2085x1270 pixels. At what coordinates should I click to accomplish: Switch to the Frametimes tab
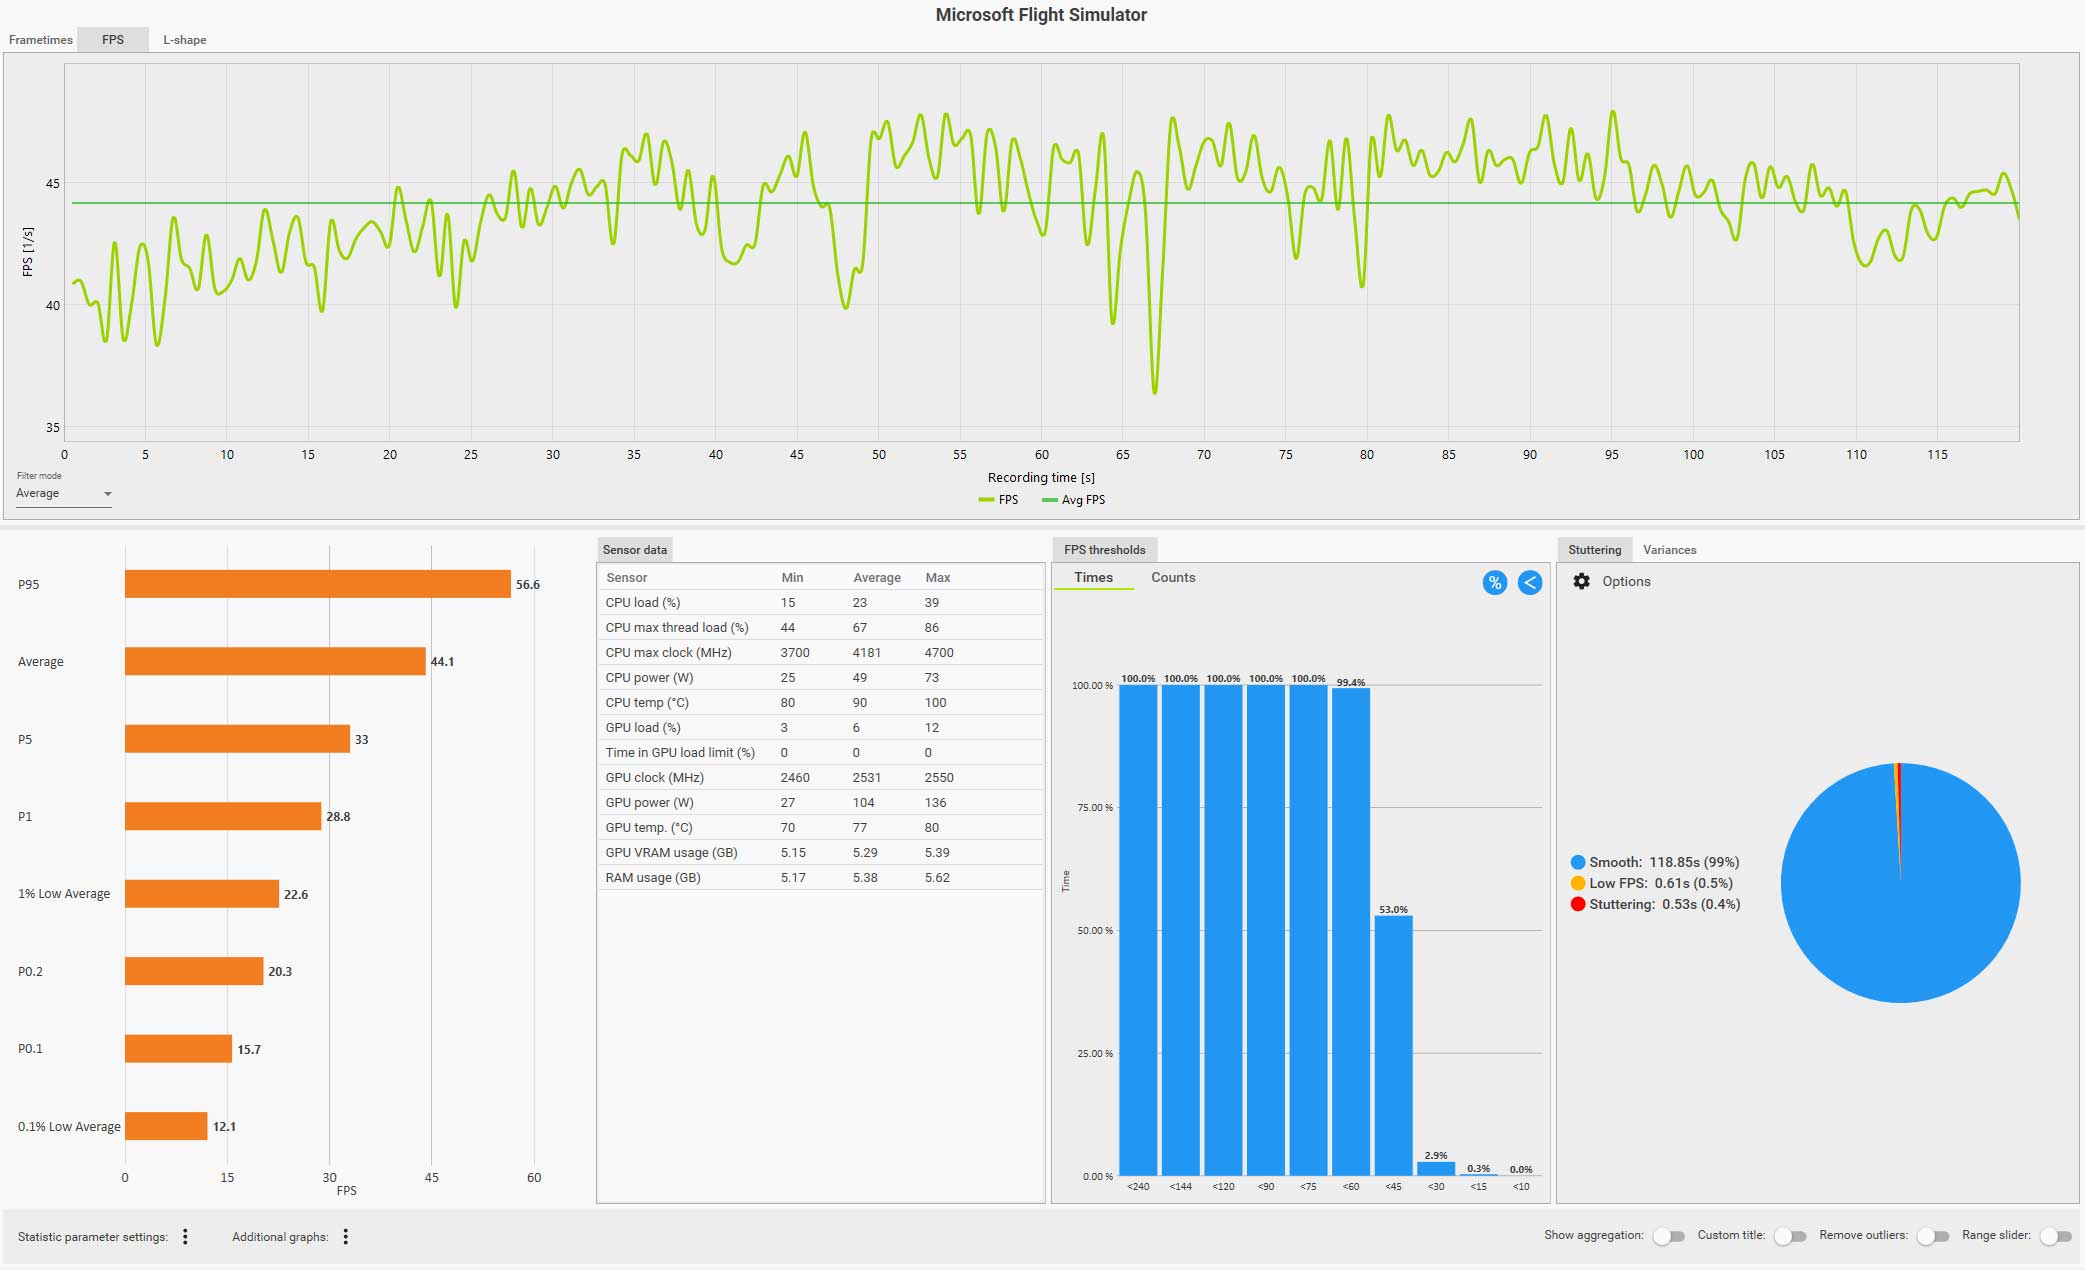pyautogui.click(x=41, y=40)
